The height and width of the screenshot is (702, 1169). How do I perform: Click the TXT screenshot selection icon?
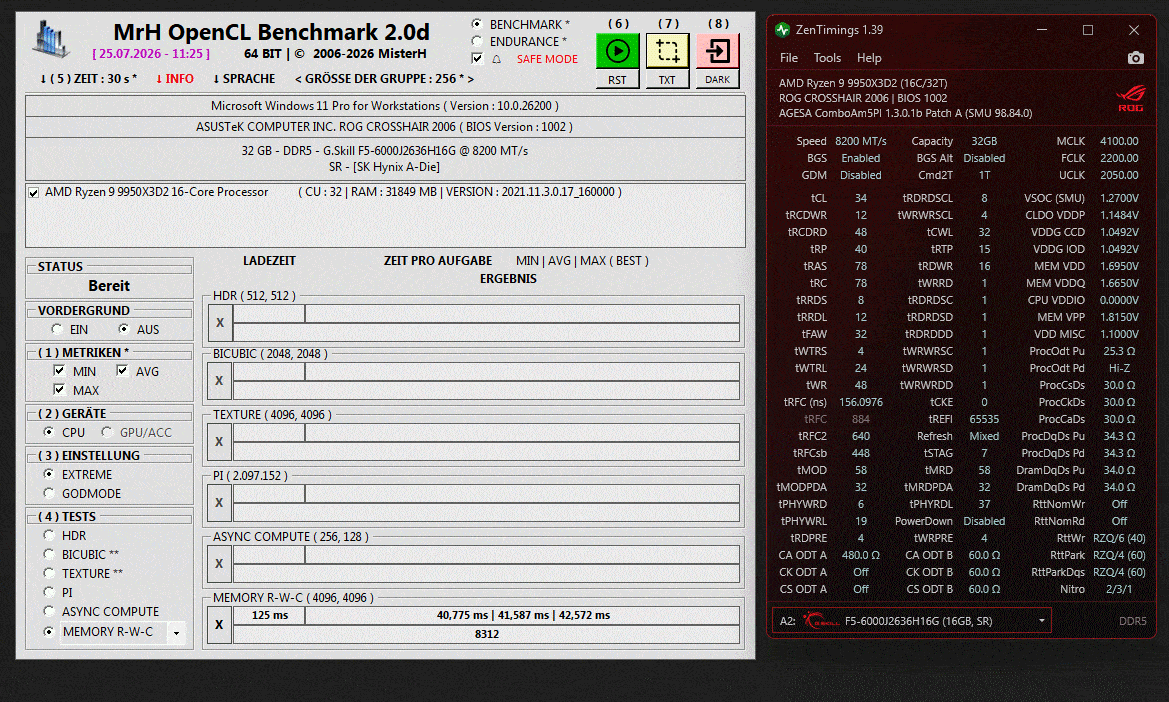[667, 51]
